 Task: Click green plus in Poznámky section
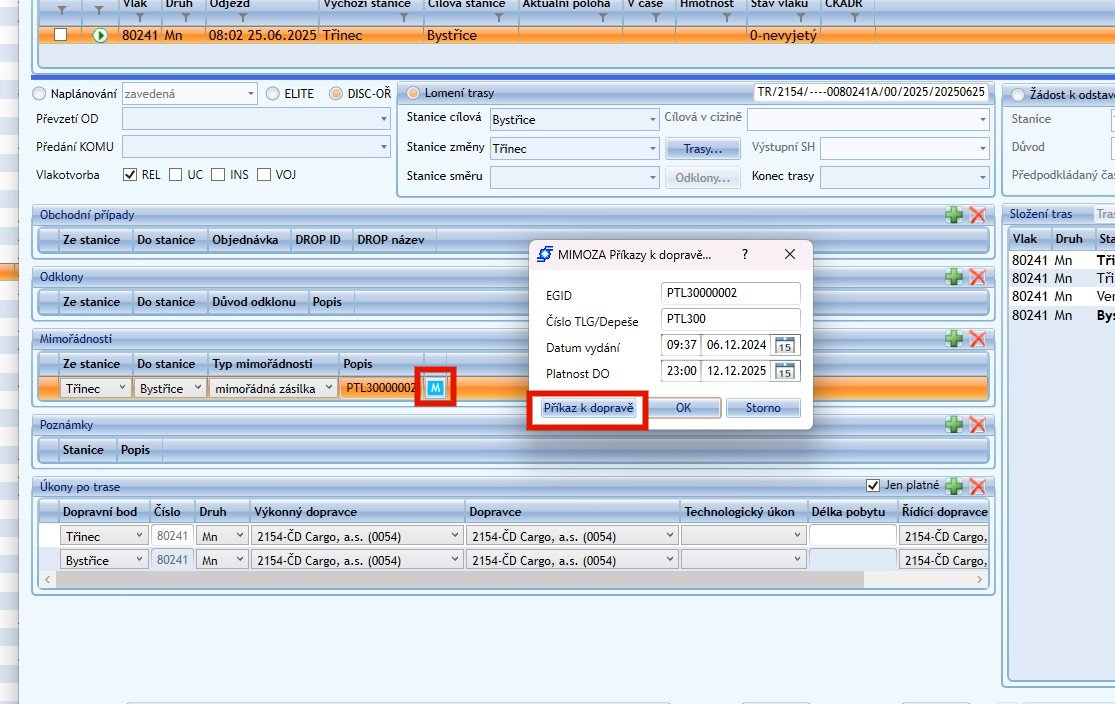pyautogui.click(x=955, y=425)
